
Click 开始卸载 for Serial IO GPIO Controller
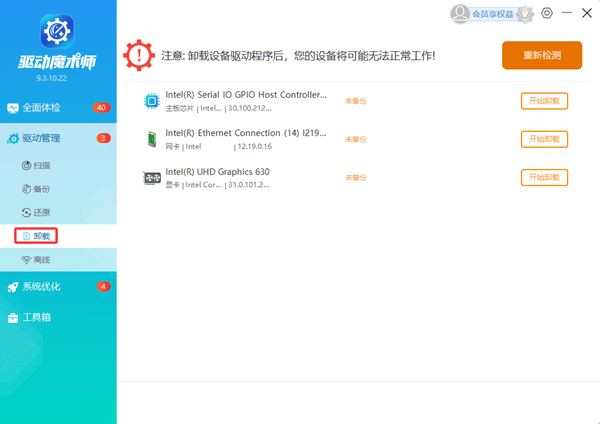point(544,100)
